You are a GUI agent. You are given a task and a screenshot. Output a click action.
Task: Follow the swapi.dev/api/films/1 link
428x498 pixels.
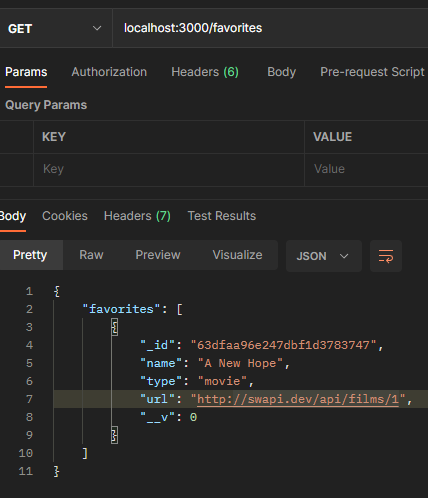298,399
